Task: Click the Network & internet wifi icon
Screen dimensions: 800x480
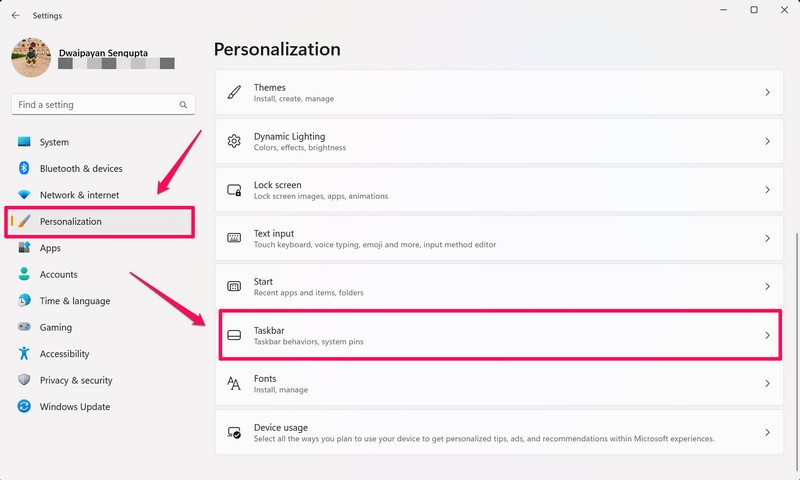Action: (x=24, y=195)
